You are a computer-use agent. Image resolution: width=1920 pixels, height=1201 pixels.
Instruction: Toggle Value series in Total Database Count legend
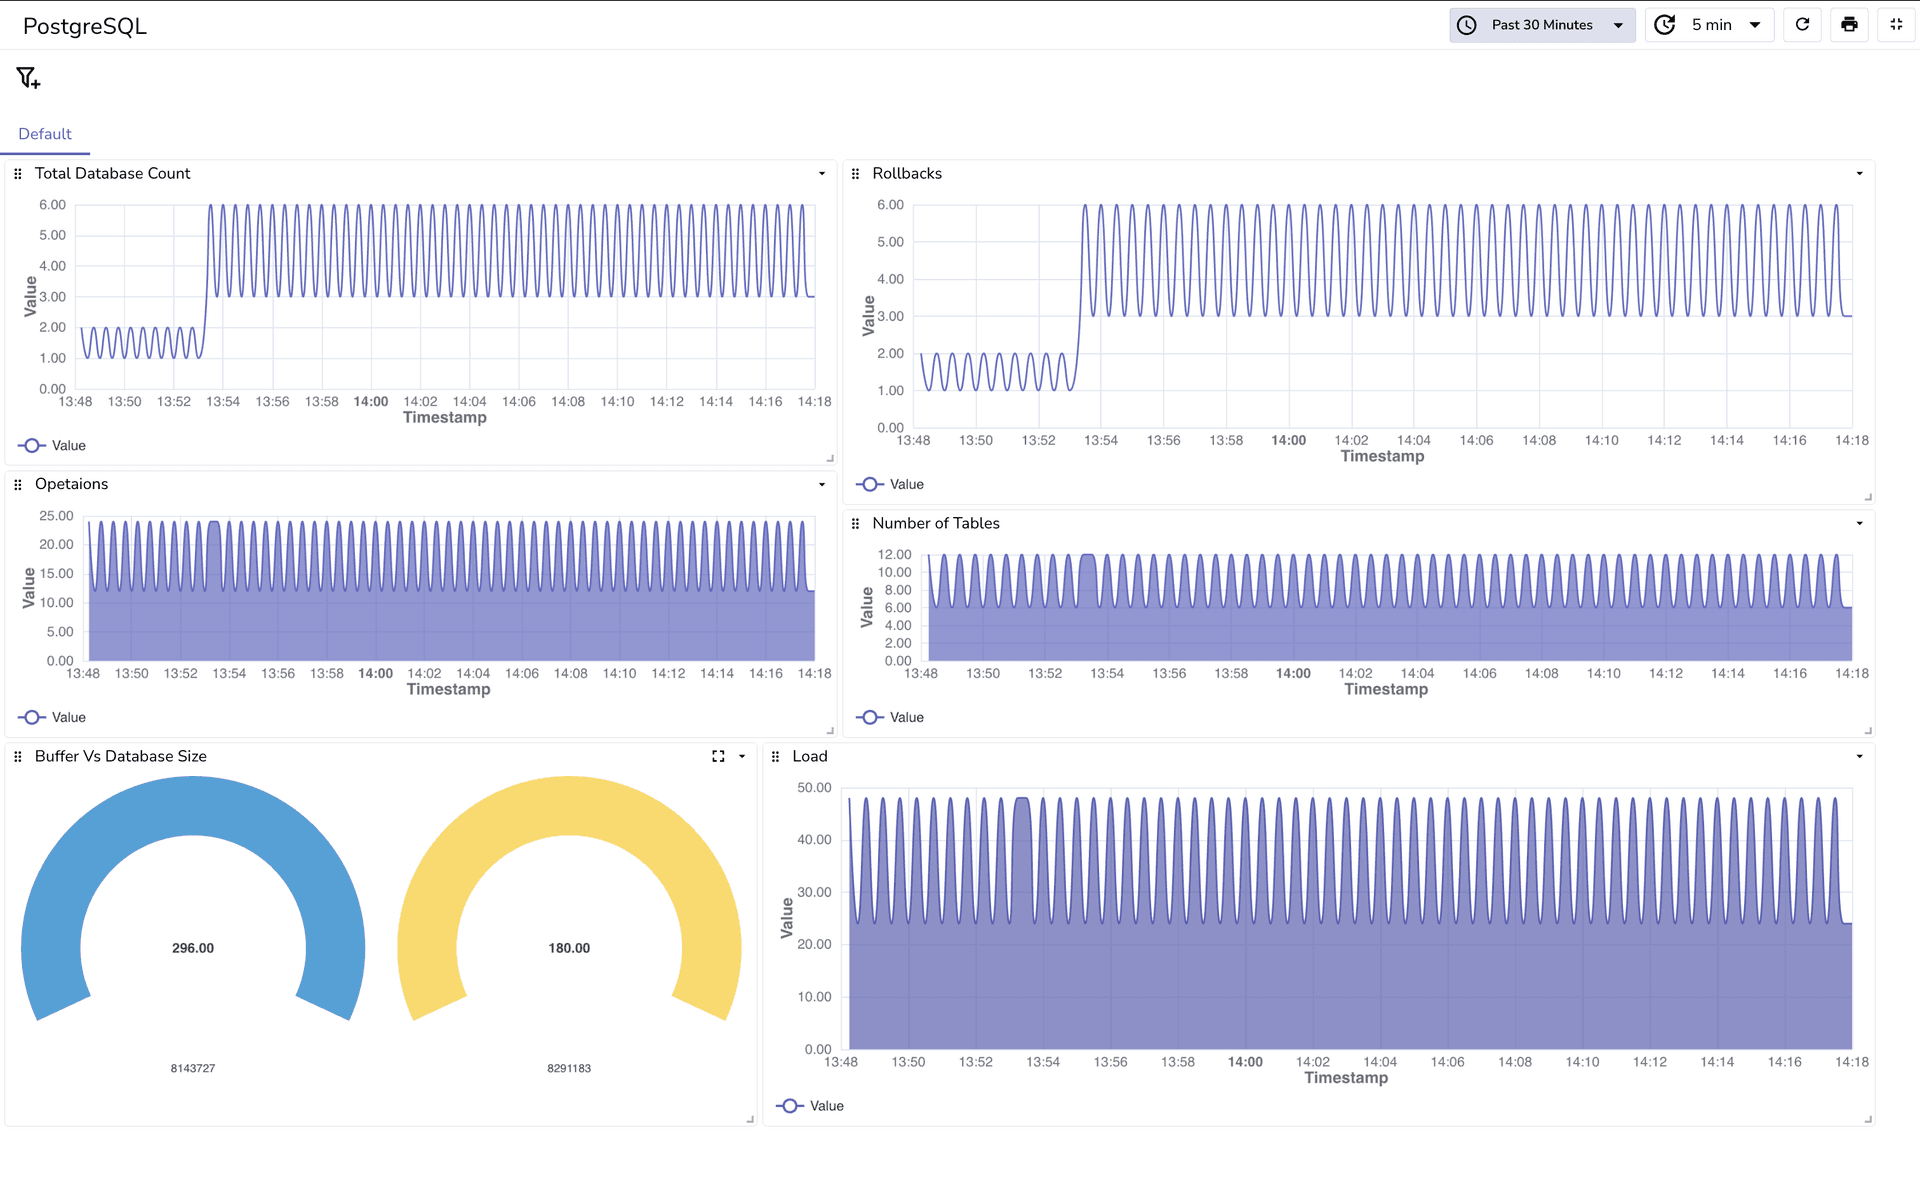[52, 446]
